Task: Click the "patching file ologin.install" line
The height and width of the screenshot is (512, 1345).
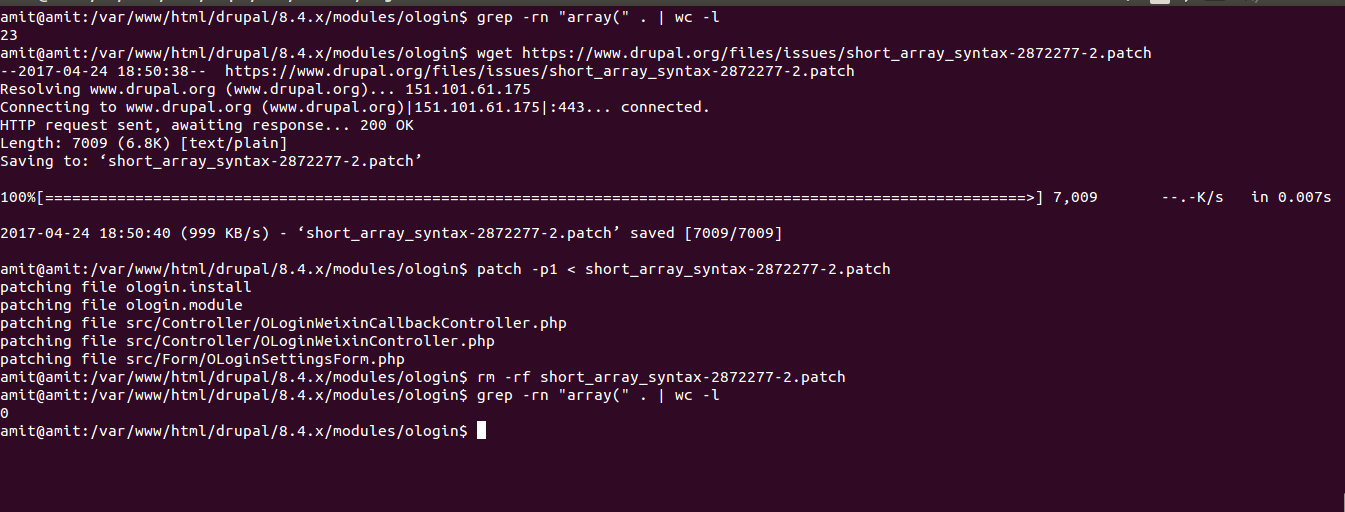Action: tap(126, 287)
